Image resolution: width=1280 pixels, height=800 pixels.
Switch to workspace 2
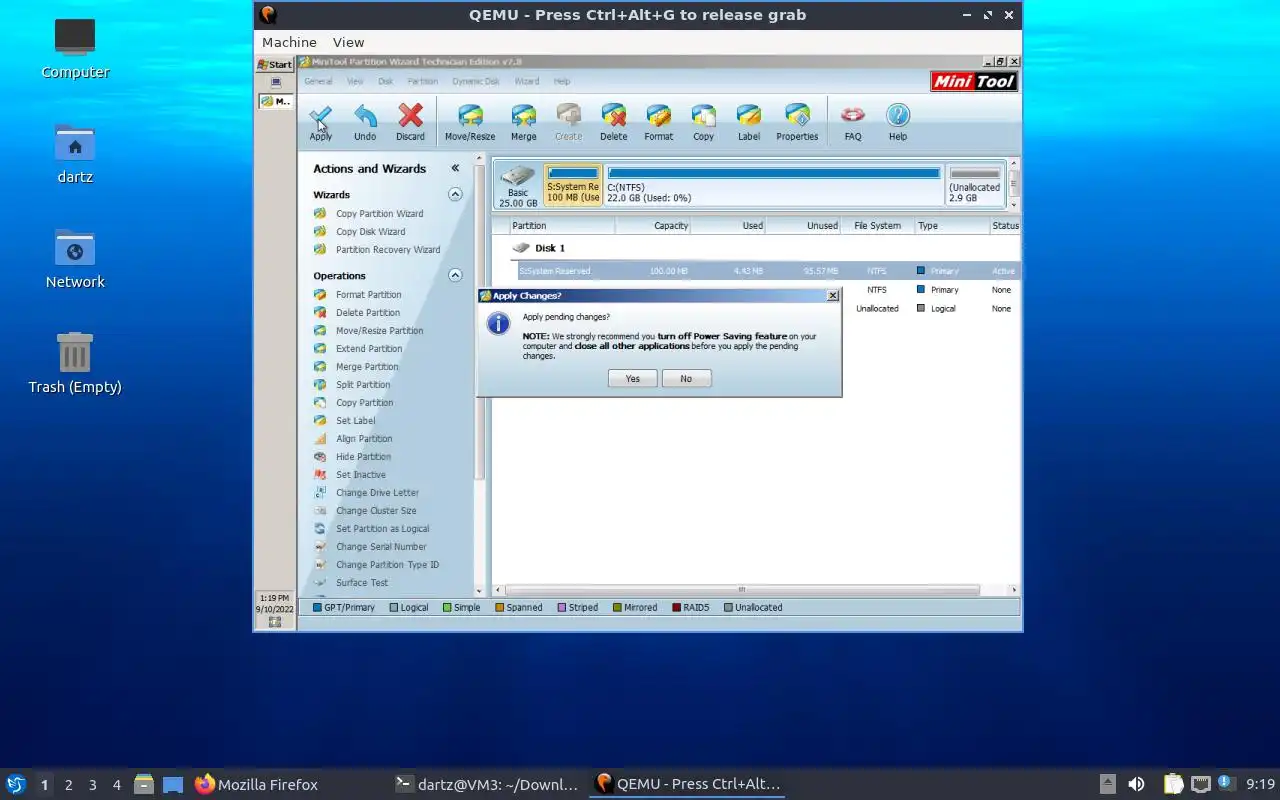click(68, 785)
